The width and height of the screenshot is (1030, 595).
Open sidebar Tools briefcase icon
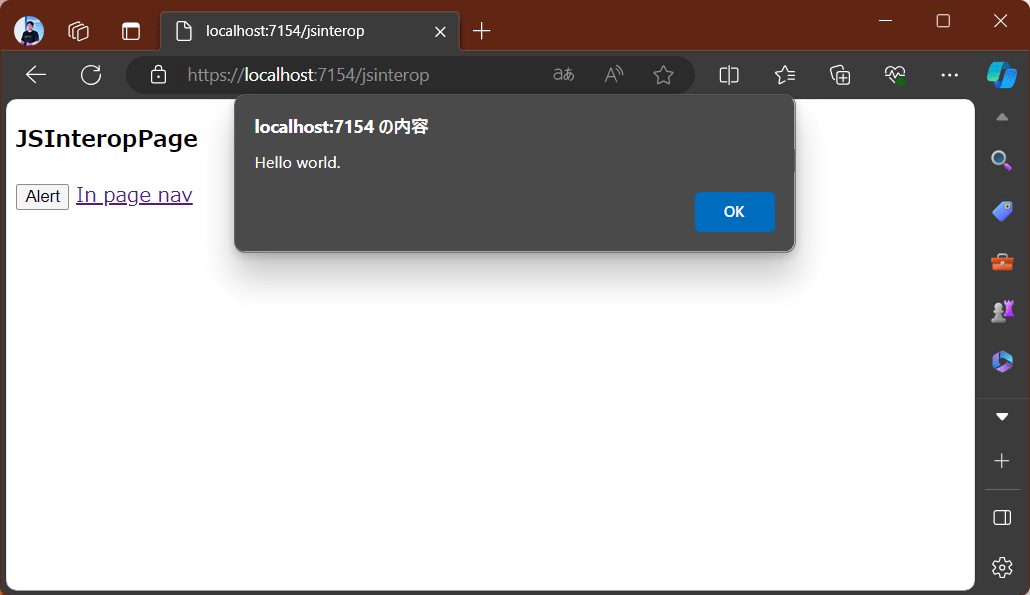(x=1002, y=261)
